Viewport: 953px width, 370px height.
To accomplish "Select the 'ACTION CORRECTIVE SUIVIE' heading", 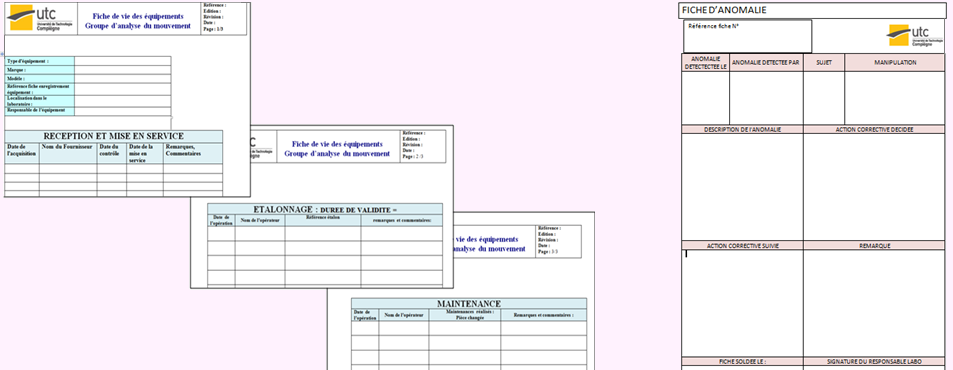I will coord(742,245).
